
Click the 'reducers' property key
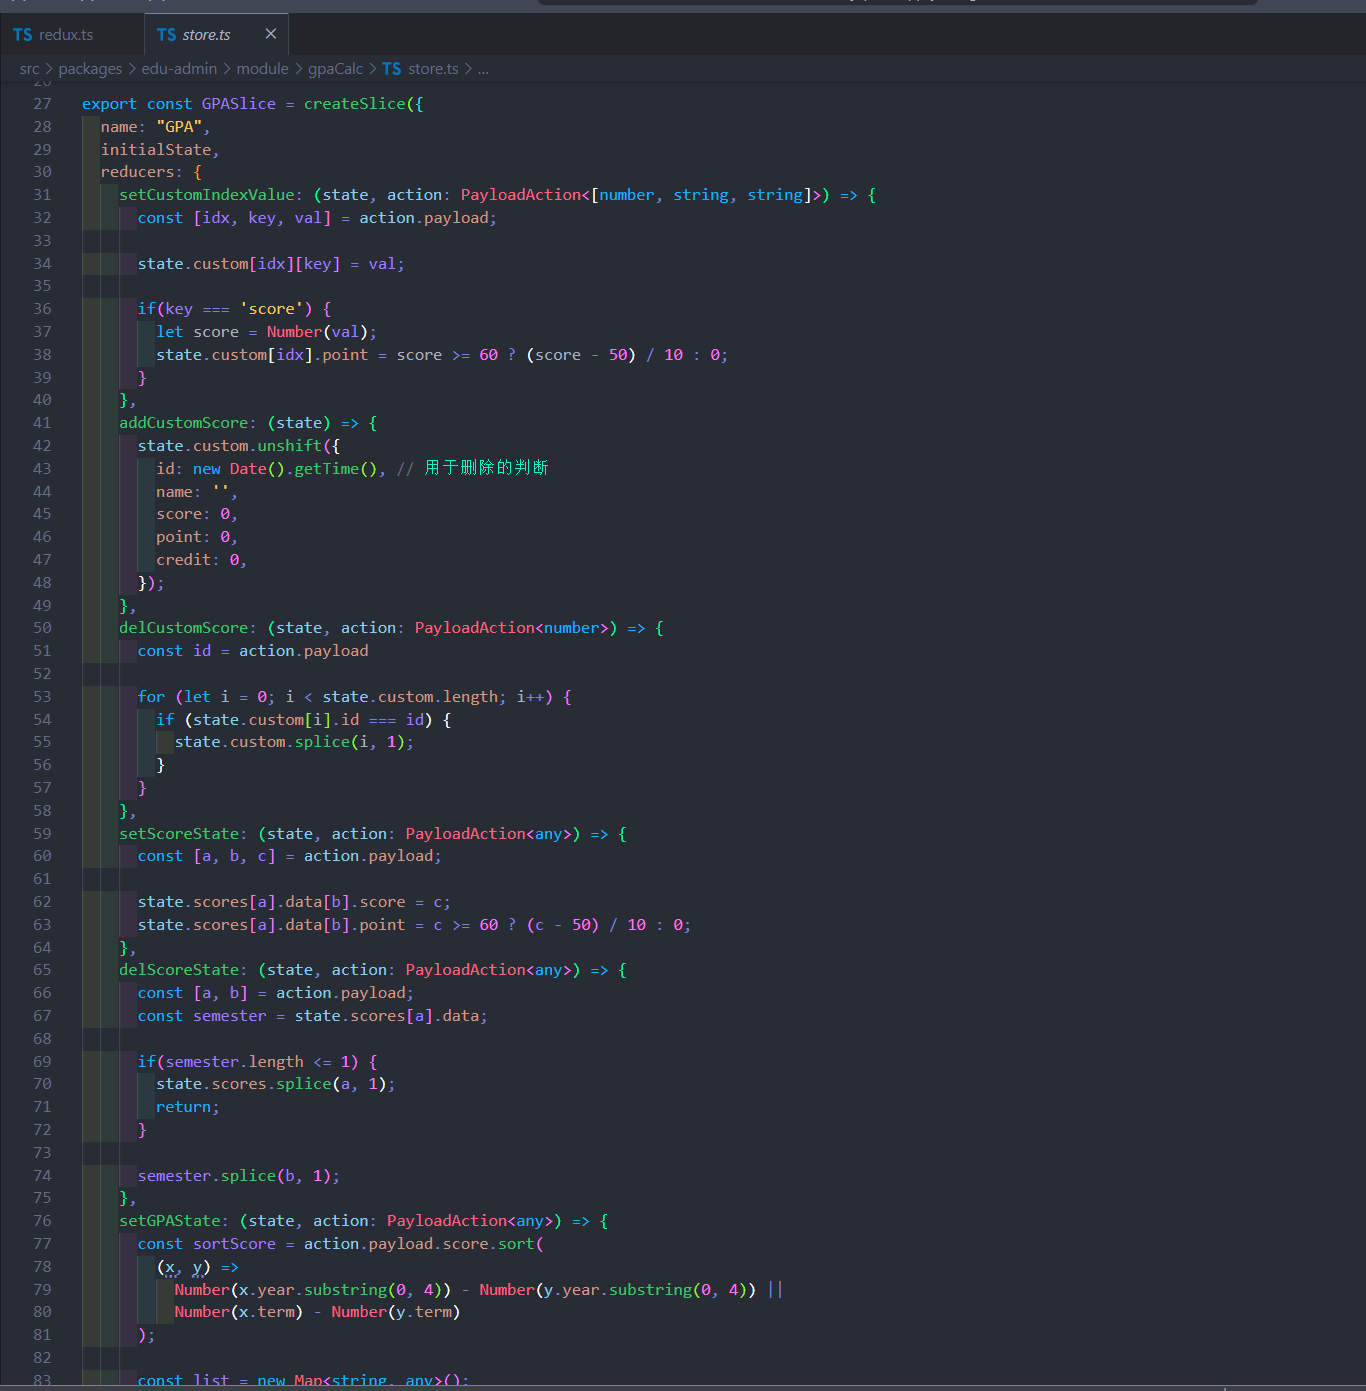(137, 172)
